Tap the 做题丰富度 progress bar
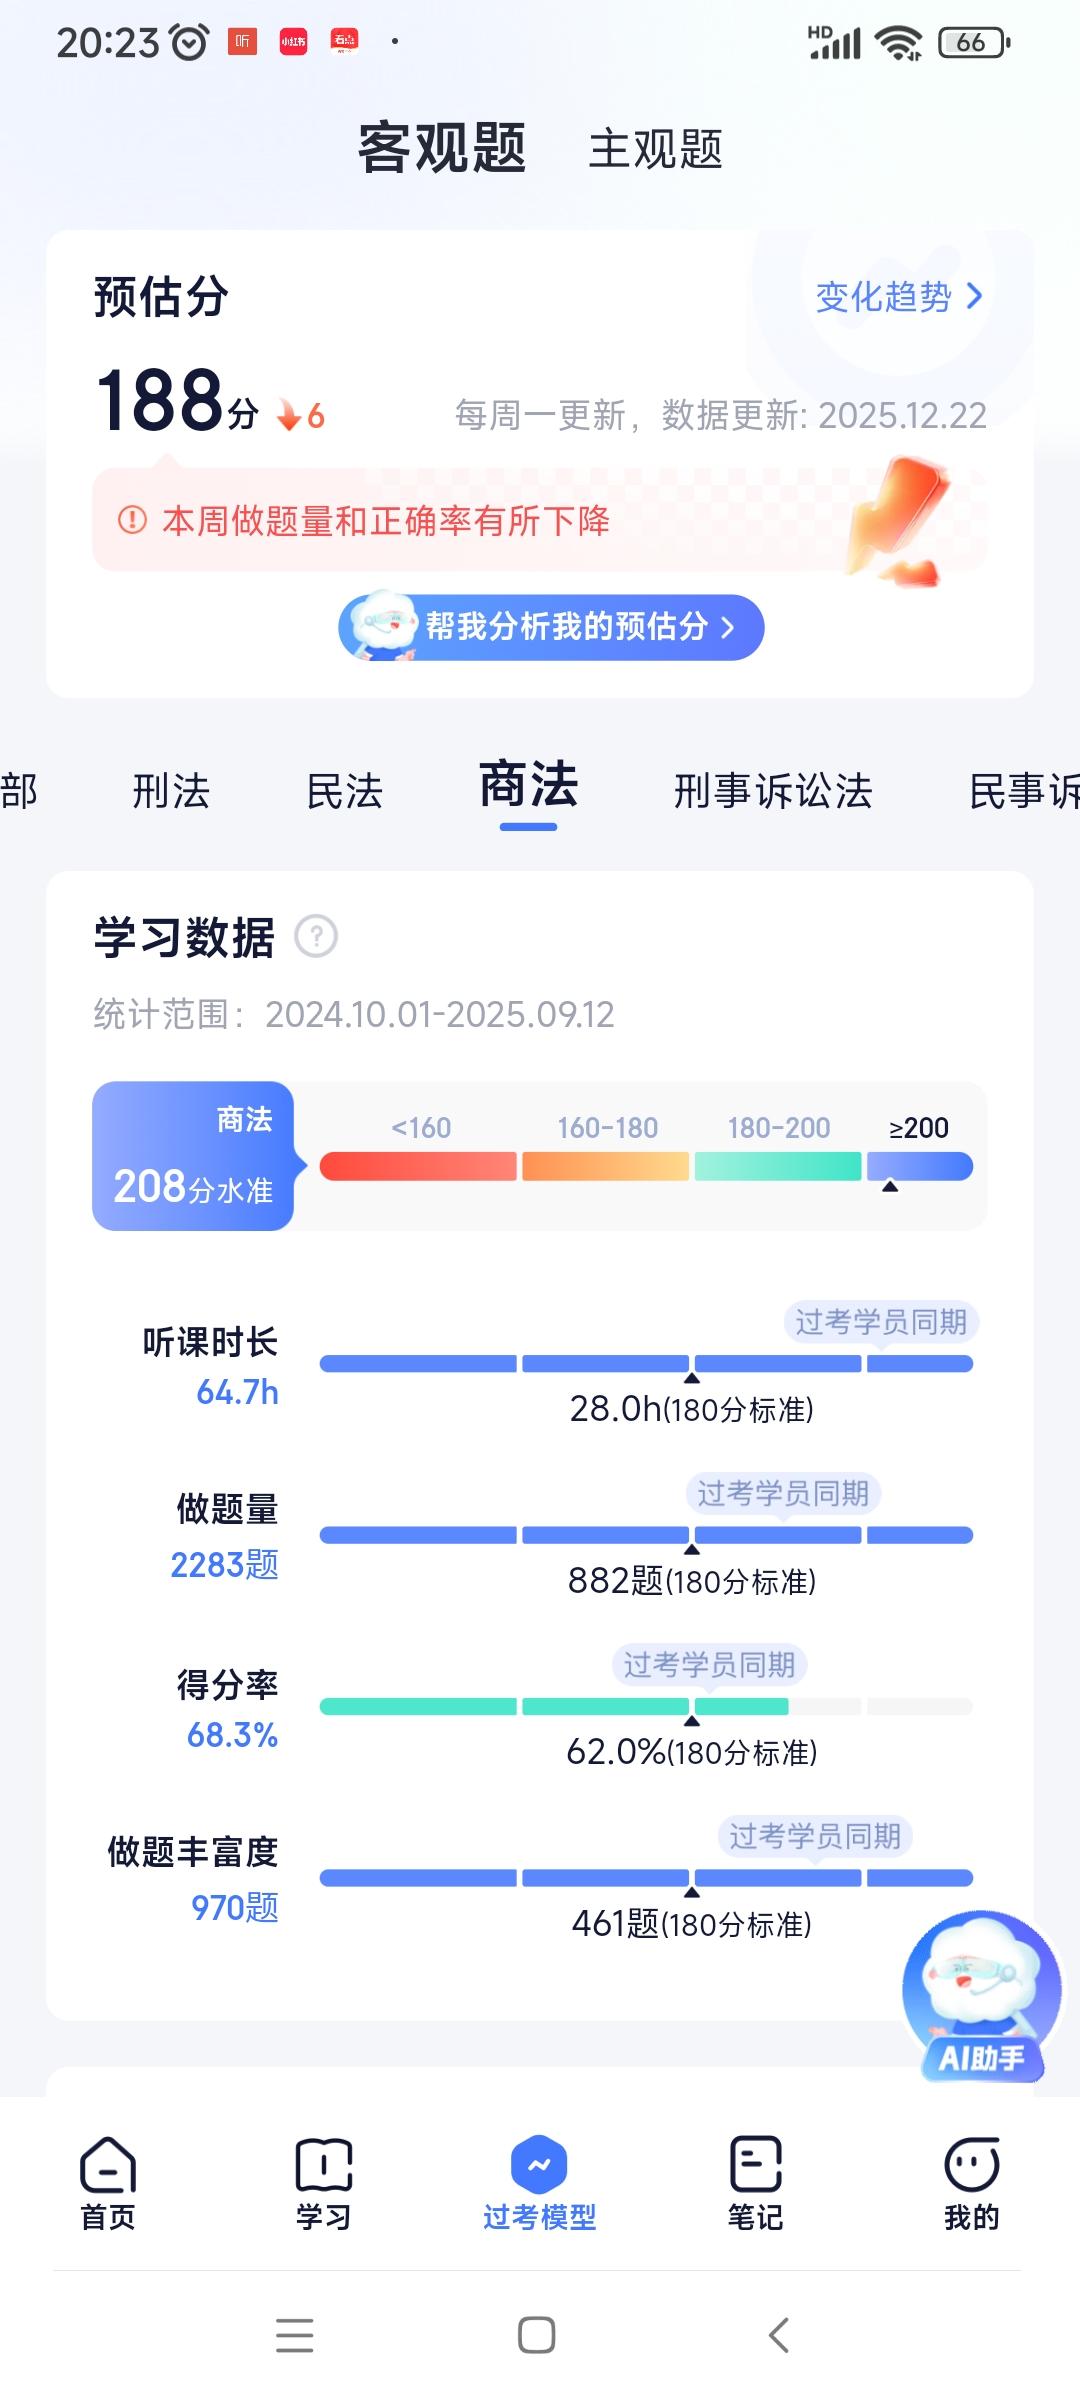The image size is (1080, 2400). (x=646, y=1878)
